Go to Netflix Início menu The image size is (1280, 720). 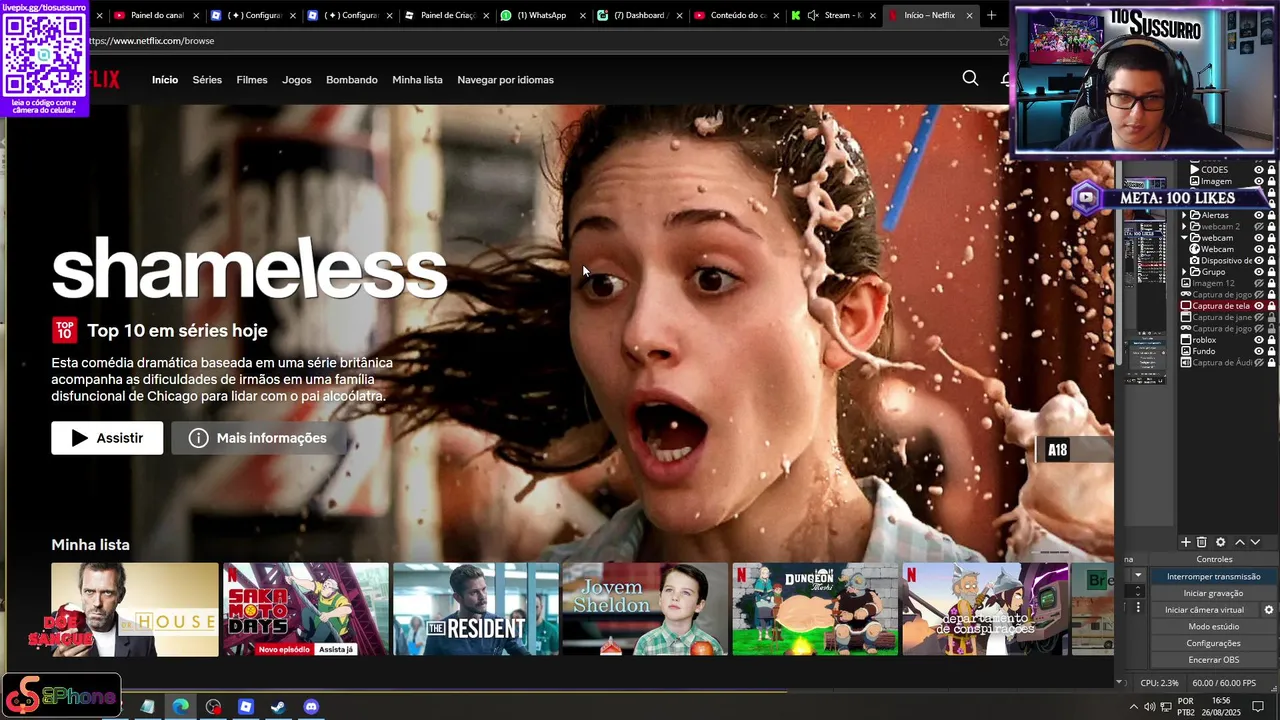click(165, 80)
